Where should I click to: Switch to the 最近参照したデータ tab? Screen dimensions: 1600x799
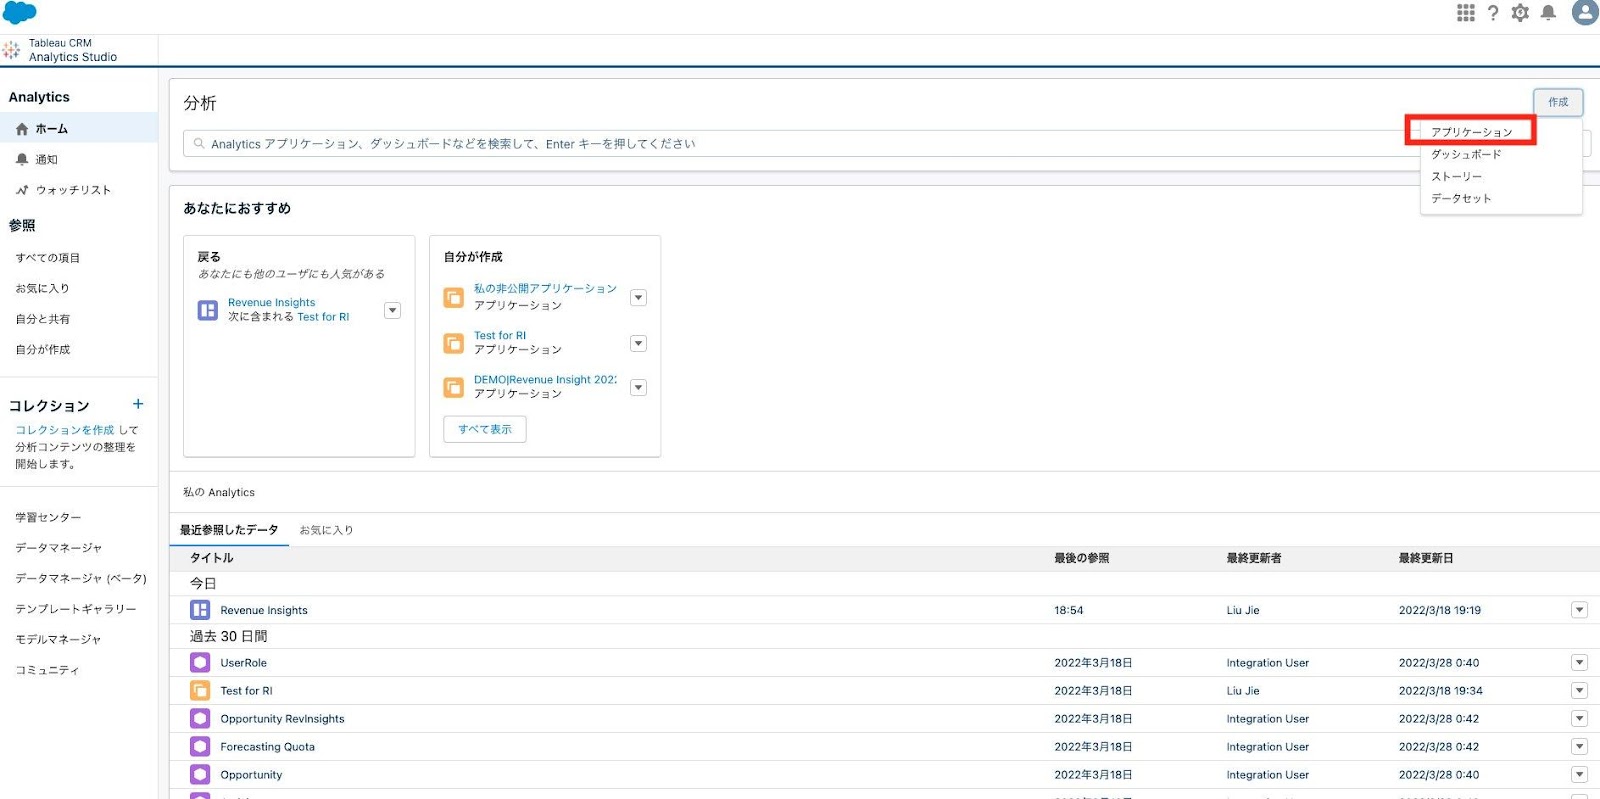229,530
